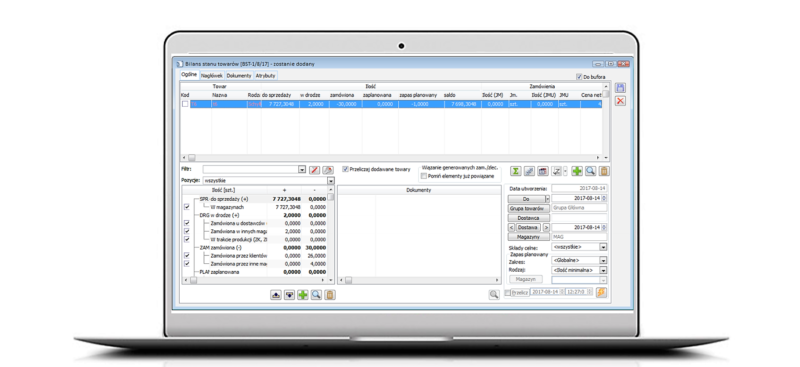Open the Pozycje wszystkie dropdown
This screenshot has width=800, height=367.
pyautogui.click(x=331, y=181)
